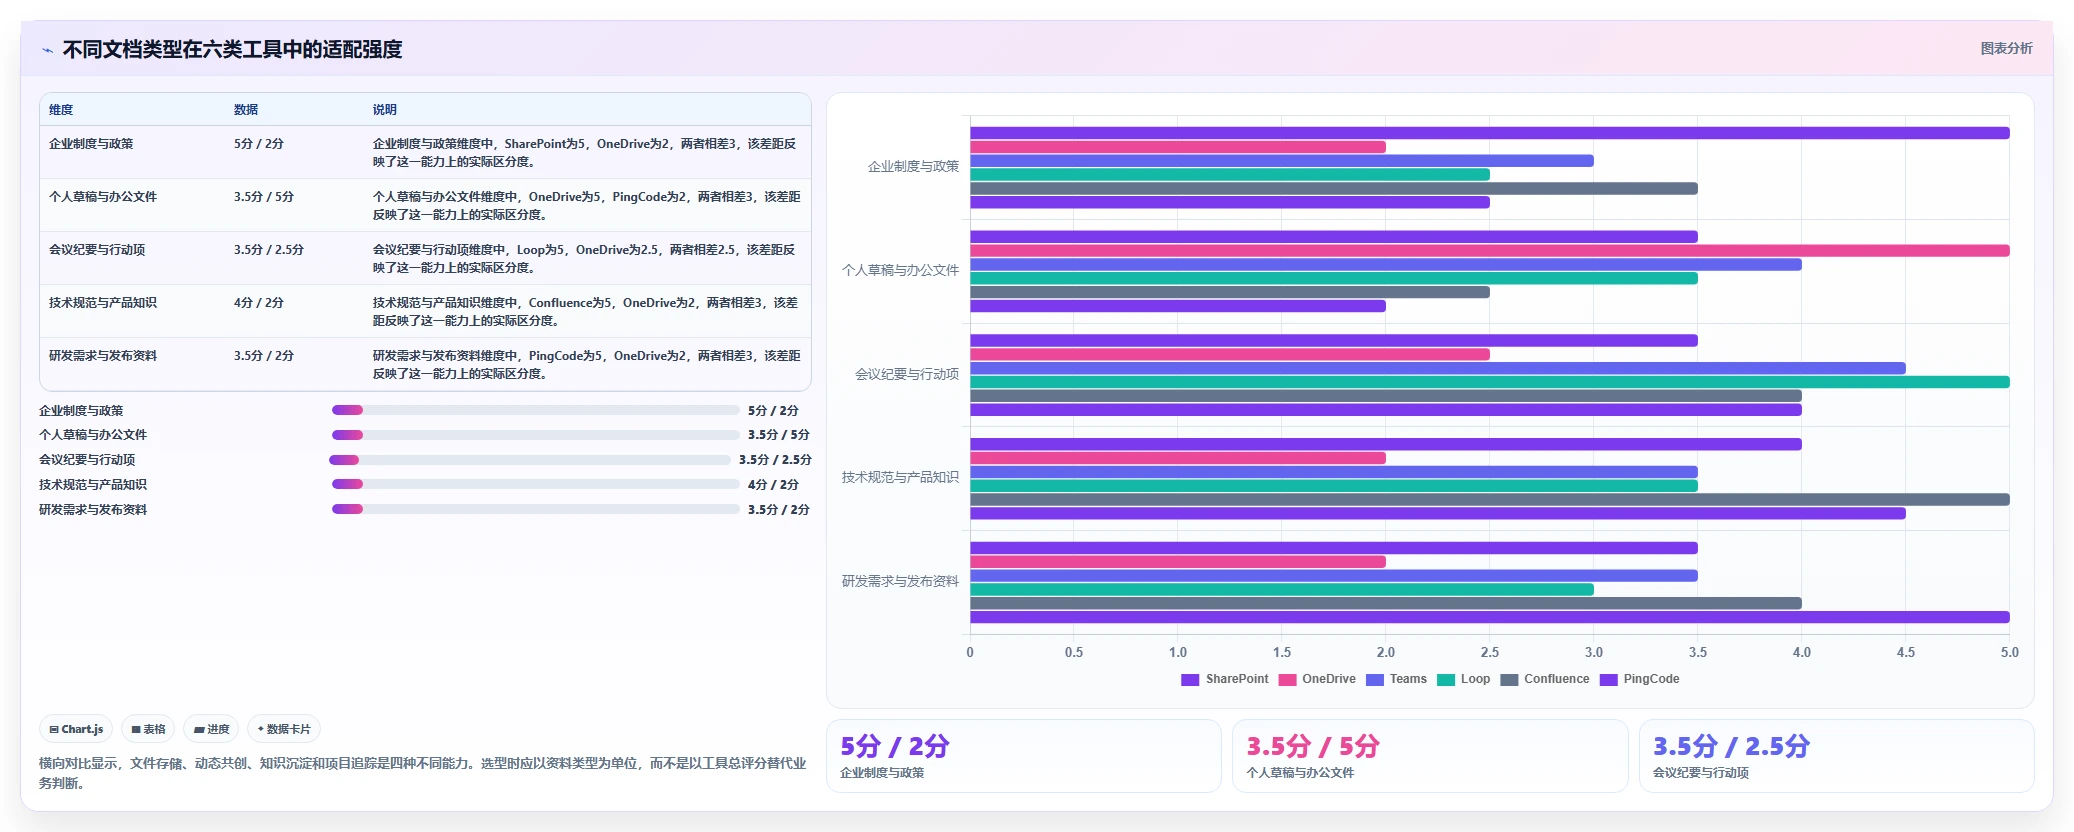Select the 表格 chip
Viewport: 2074px width, 832px height.
[148, 729]
